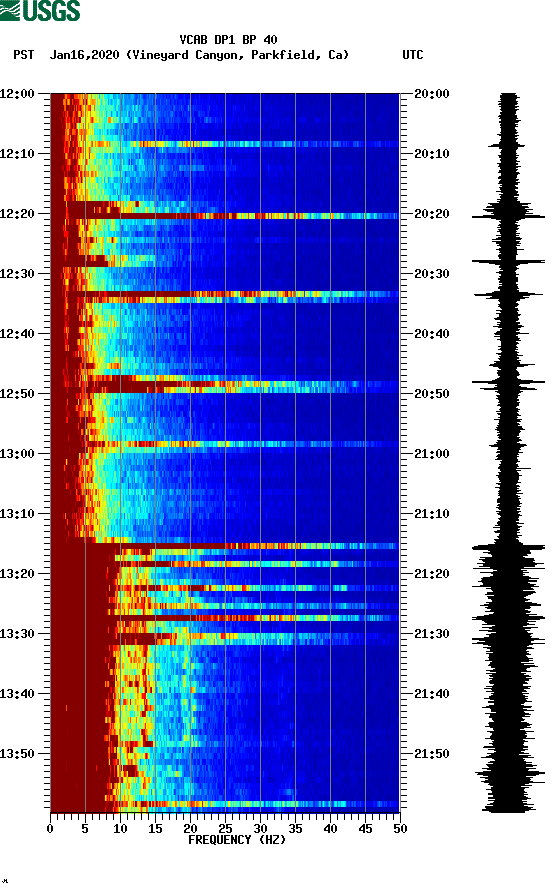Viewport: 552px width, 892px height.
Task: Click the 13:00 PST time label
Action: point(18,454)
